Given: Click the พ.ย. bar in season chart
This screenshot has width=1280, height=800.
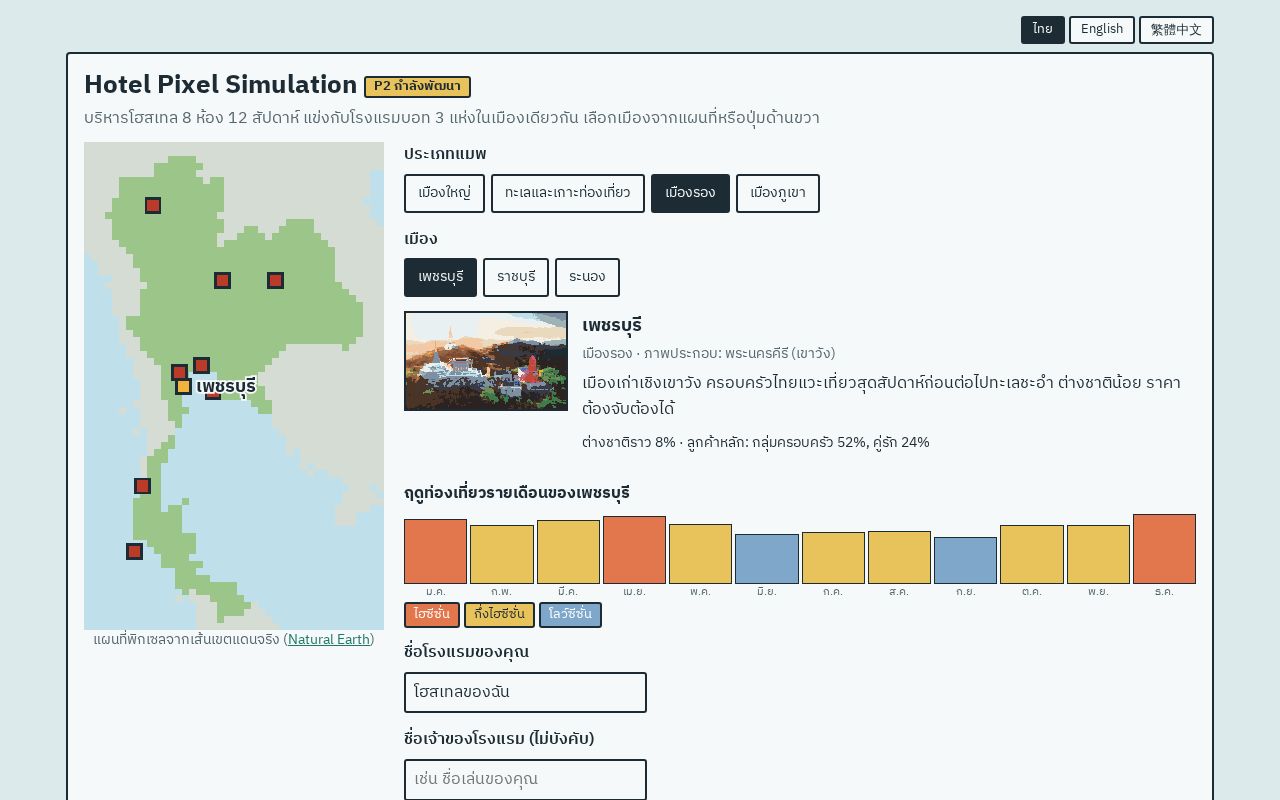Looking at the screenshot, I should click(1098, 554).
